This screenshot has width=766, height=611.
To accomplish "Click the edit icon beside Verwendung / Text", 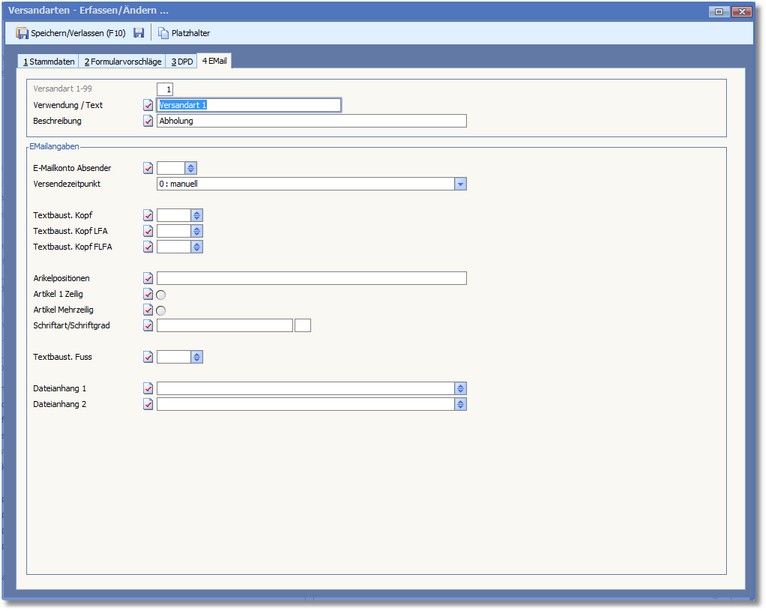I will click(149, 105).
